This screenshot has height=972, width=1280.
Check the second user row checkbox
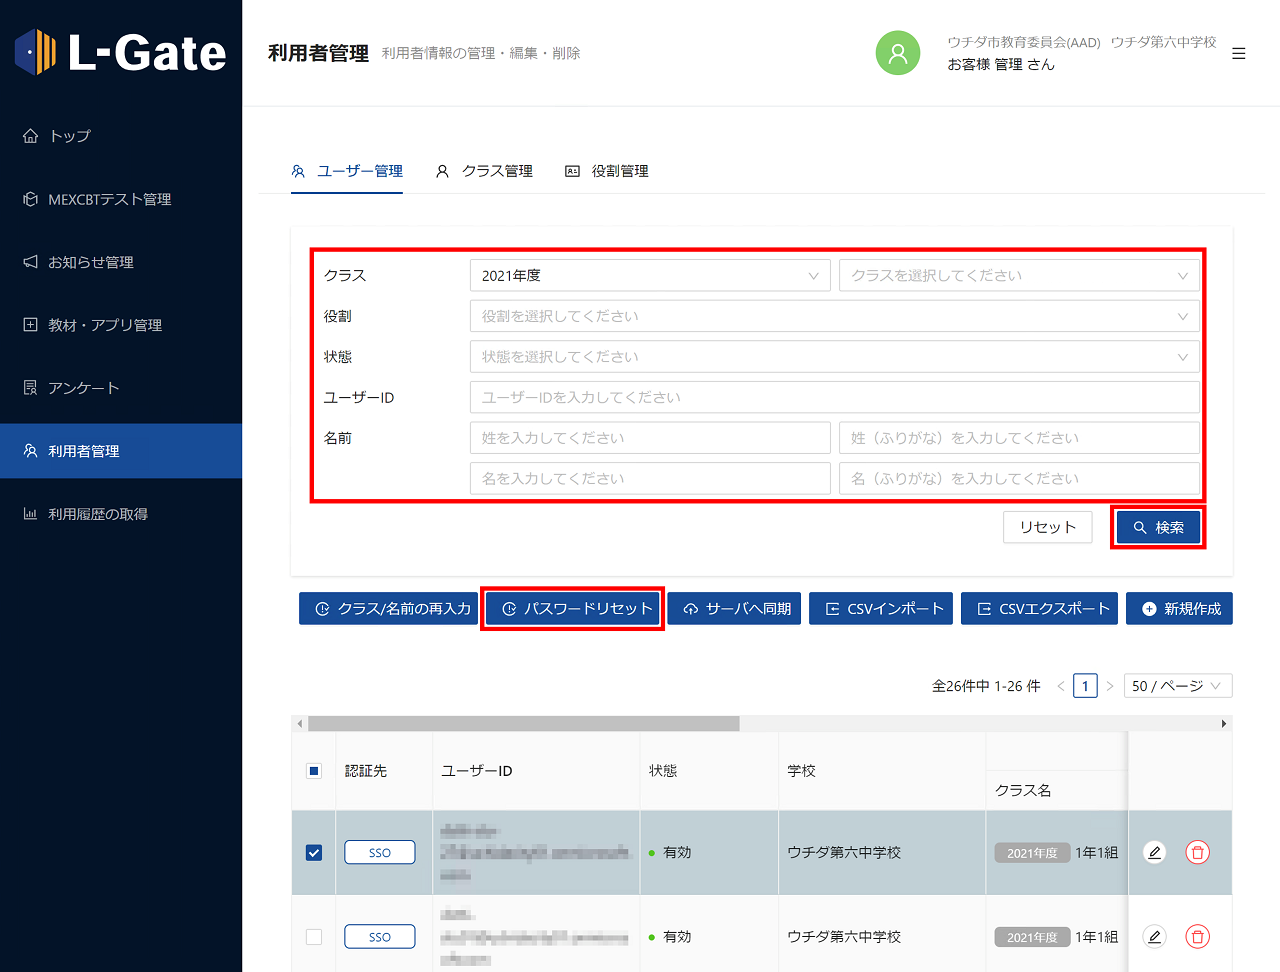point(312,936)
